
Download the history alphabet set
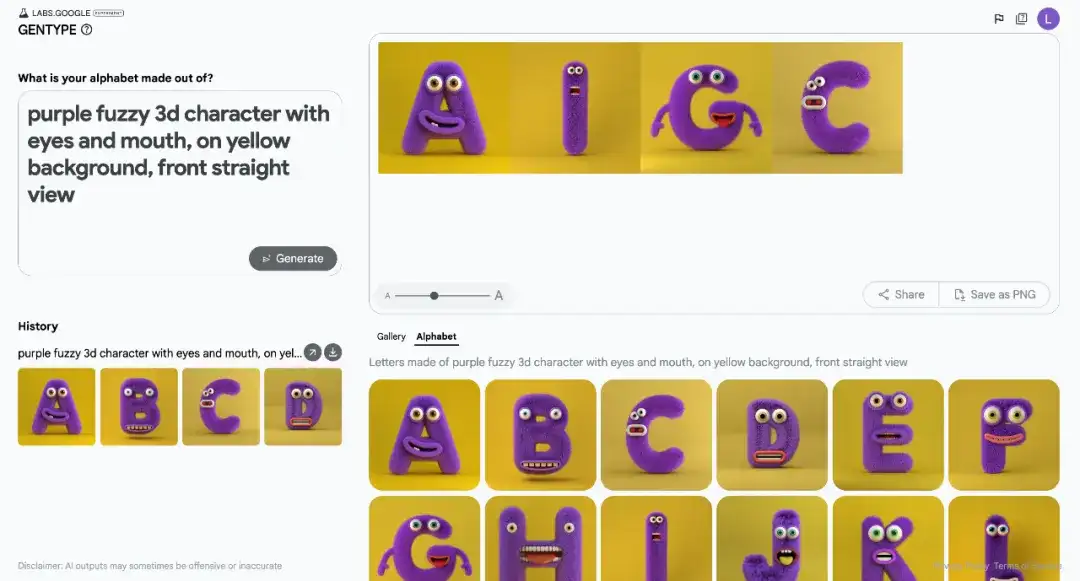(x=333, y=352)
